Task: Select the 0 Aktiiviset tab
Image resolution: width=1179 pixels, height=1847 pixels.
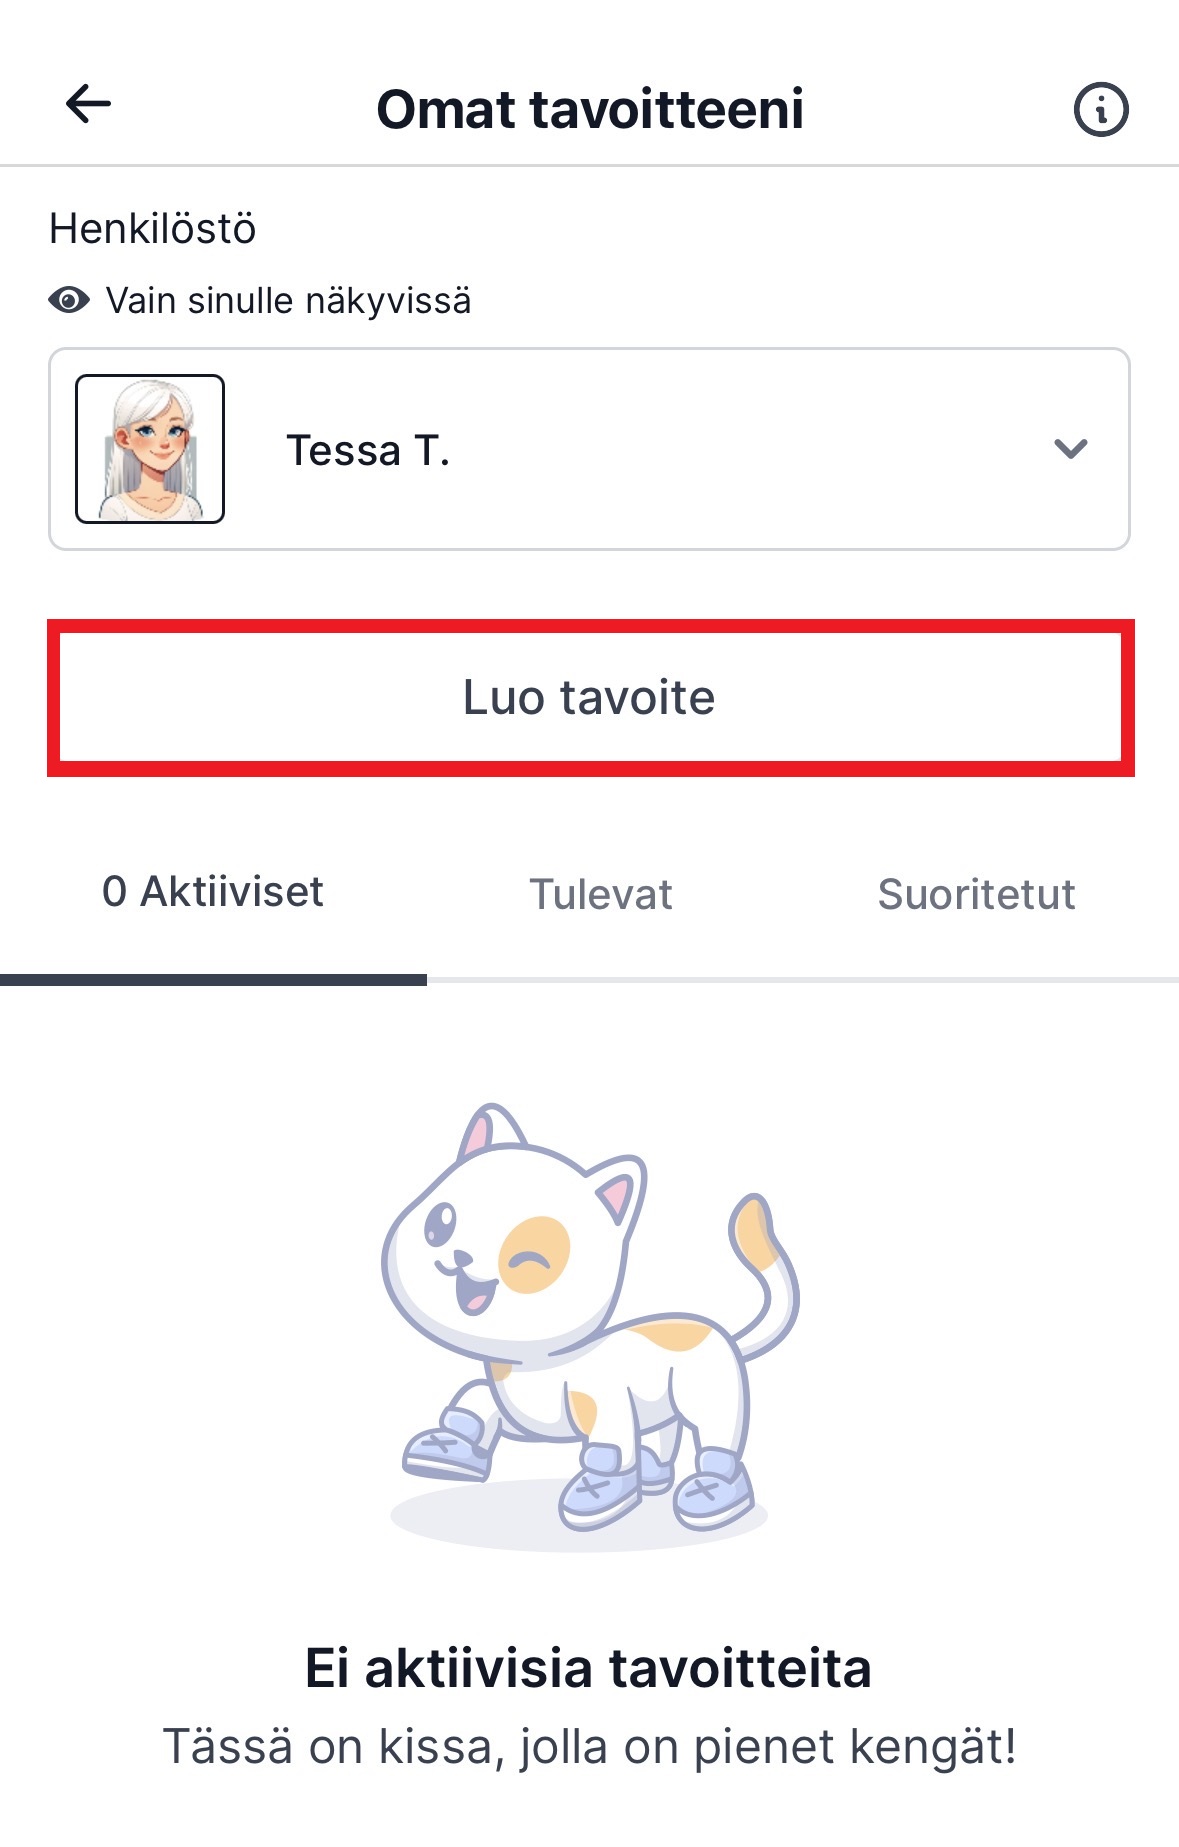Action: tap(213, 890)
